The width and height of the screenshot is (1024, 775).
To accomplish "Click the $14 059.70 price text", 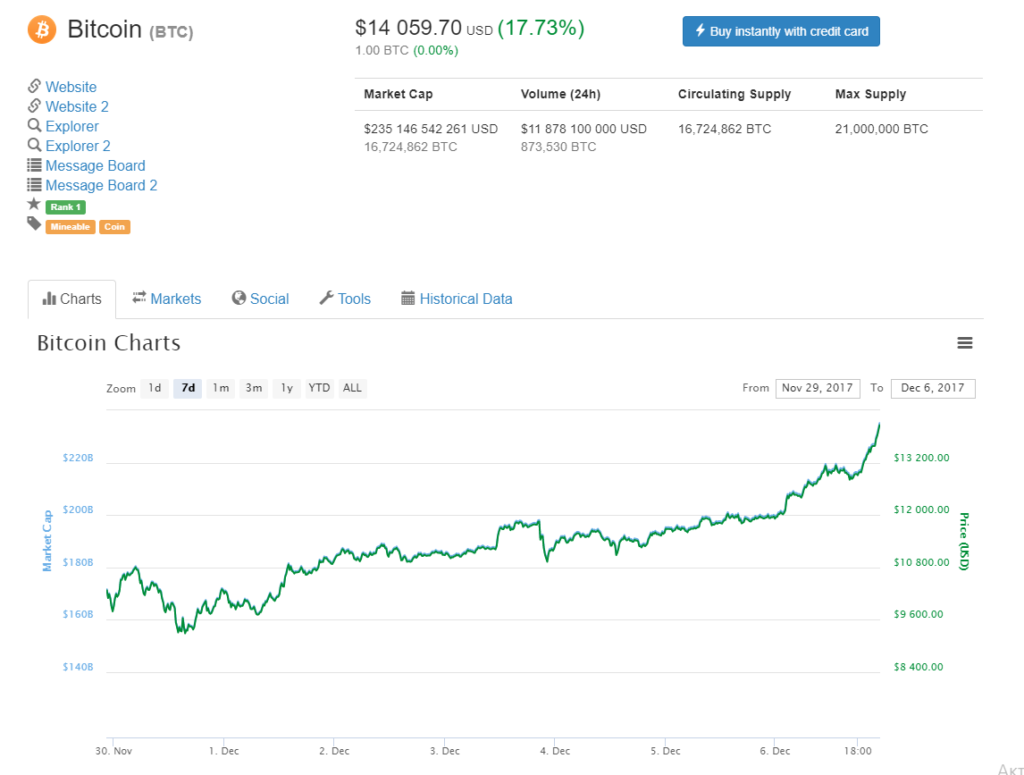I will click(408, 28).
